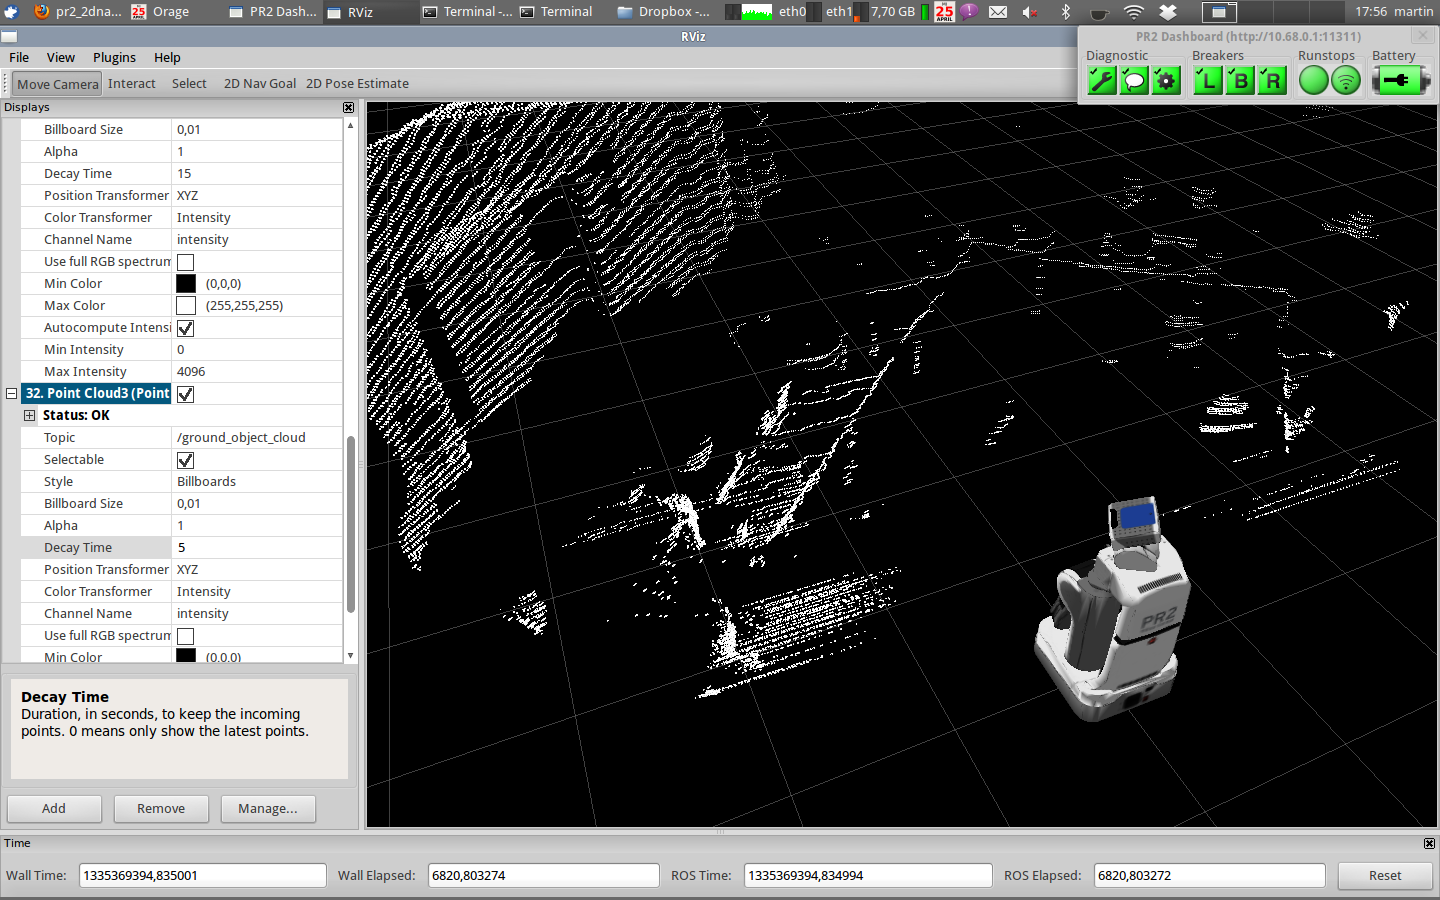Image resolution: width=1440 pixels, height=900 pixels.
Task: Click the Add display button
Action: (54, 808)
